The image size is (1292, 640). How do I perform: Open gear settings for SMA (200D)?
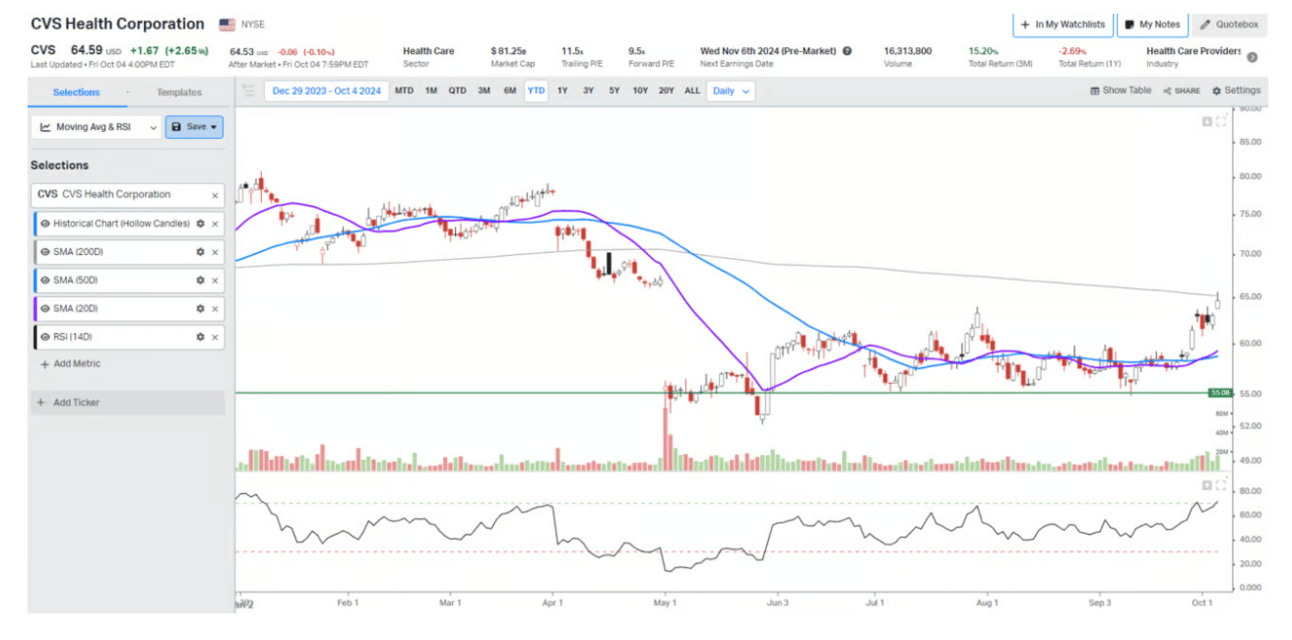coord(200,252)
